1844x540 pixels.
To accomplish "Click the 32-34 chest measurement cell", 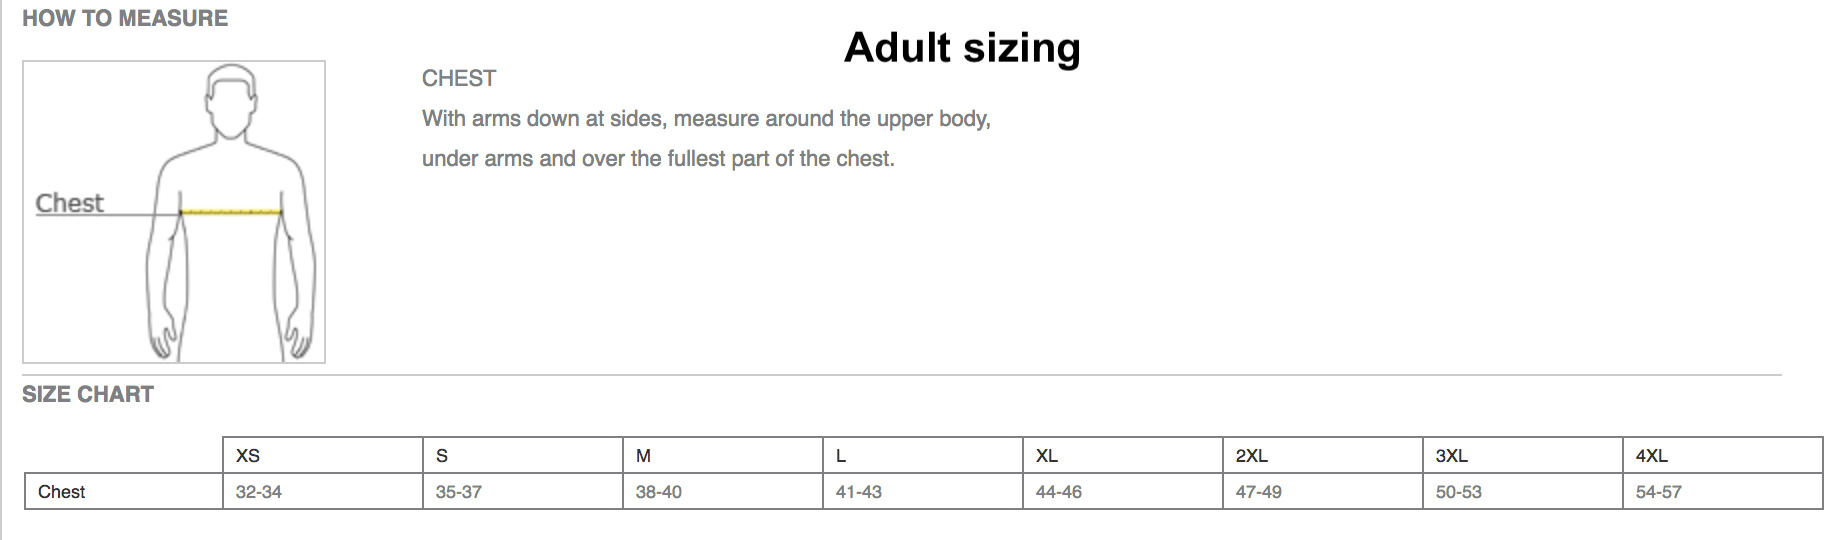I will click(259, 492).
